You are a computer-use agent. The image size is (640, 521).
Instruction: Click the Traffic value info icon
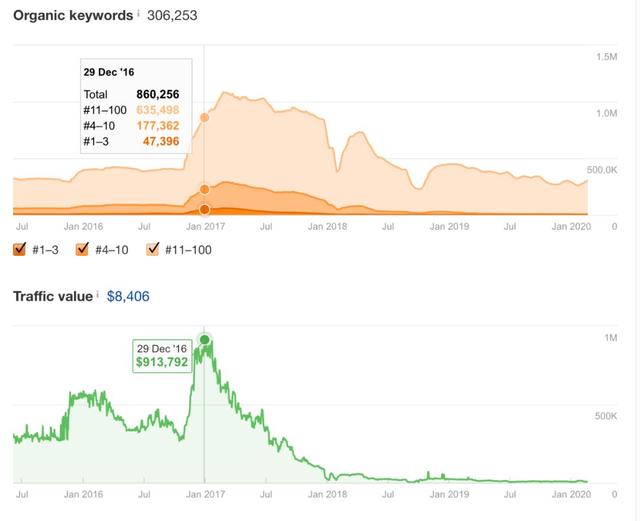[99, 294]
